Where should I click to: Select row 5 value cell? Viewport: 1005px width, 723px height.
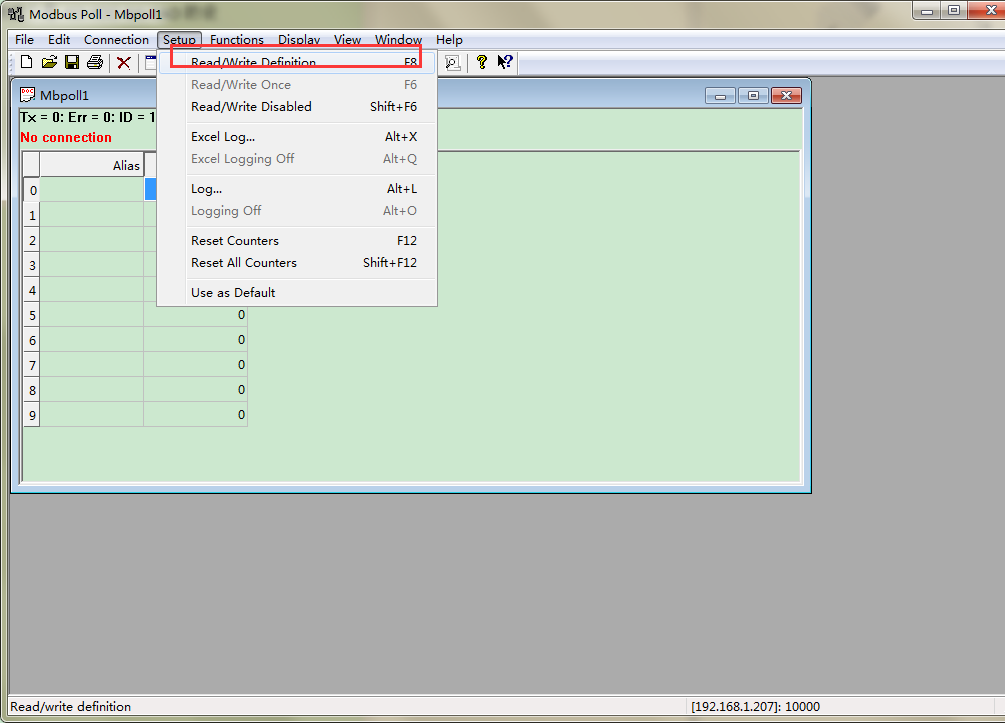(x=196, y=315)
